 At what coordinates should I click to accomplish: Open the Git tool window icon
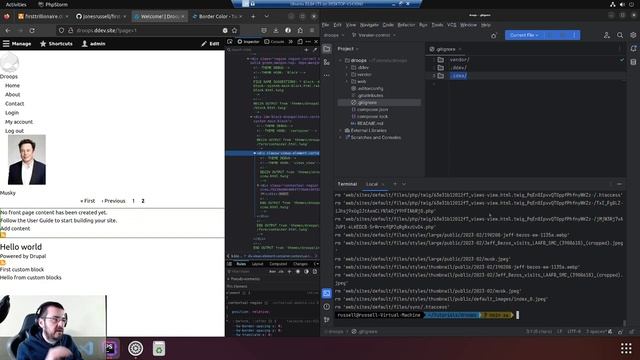pyautogui.click(x=327, y=320)
